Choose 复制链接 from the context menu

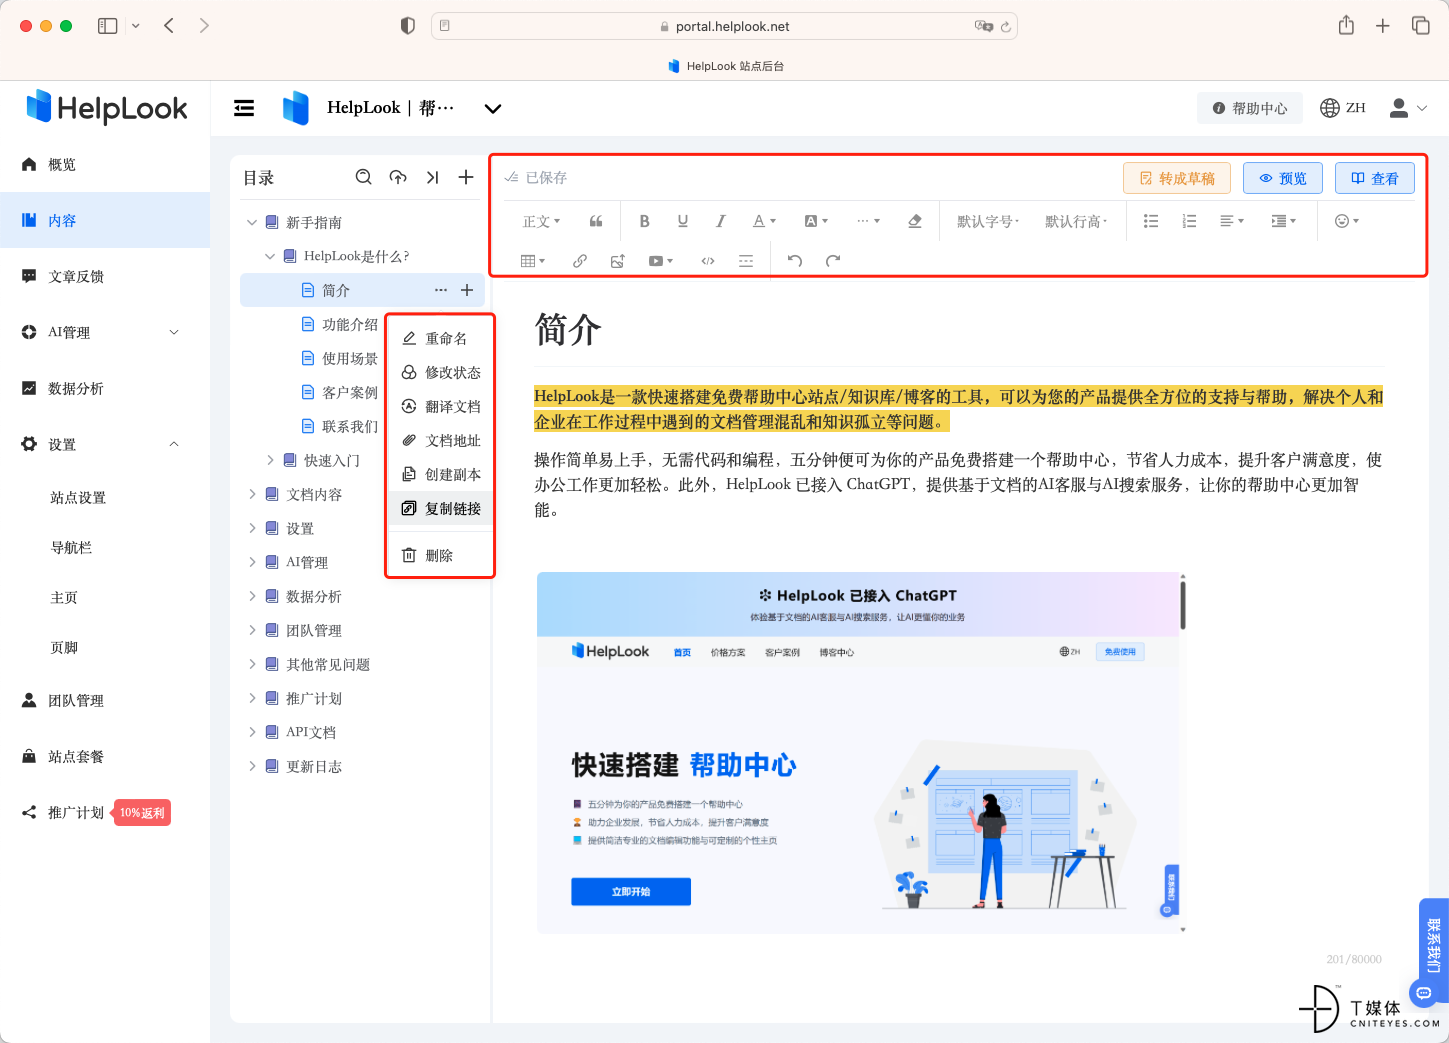(x=440, y=508)
